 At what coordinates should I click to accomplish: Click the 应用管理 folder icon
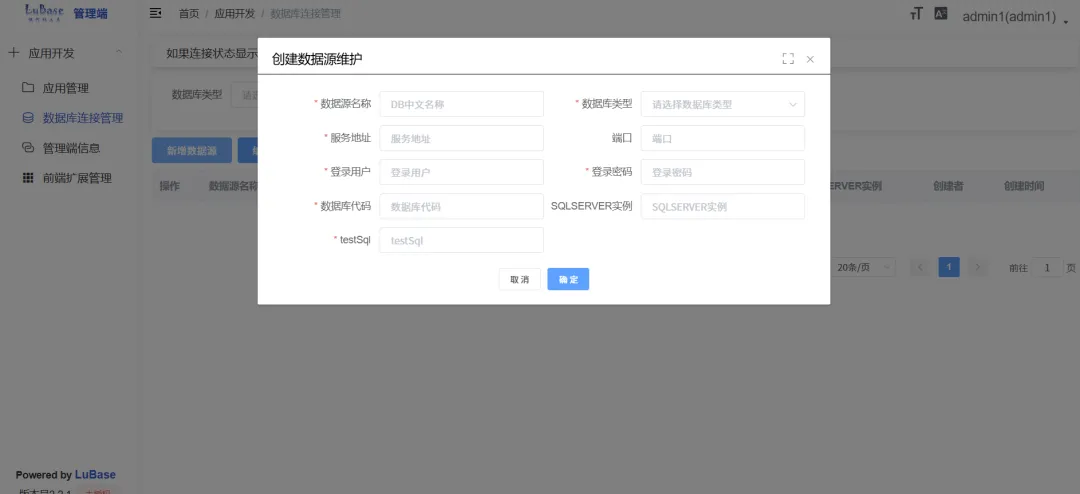point(28,88)
